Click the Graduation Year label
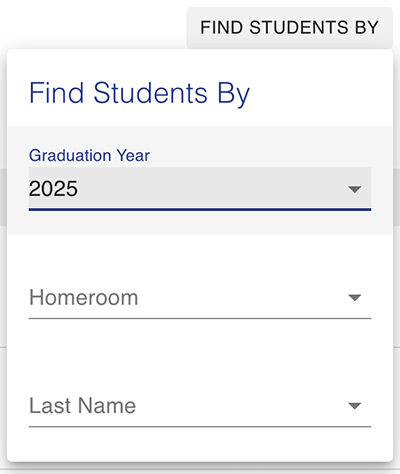The image size is (400, 474). tap(89, 155)
